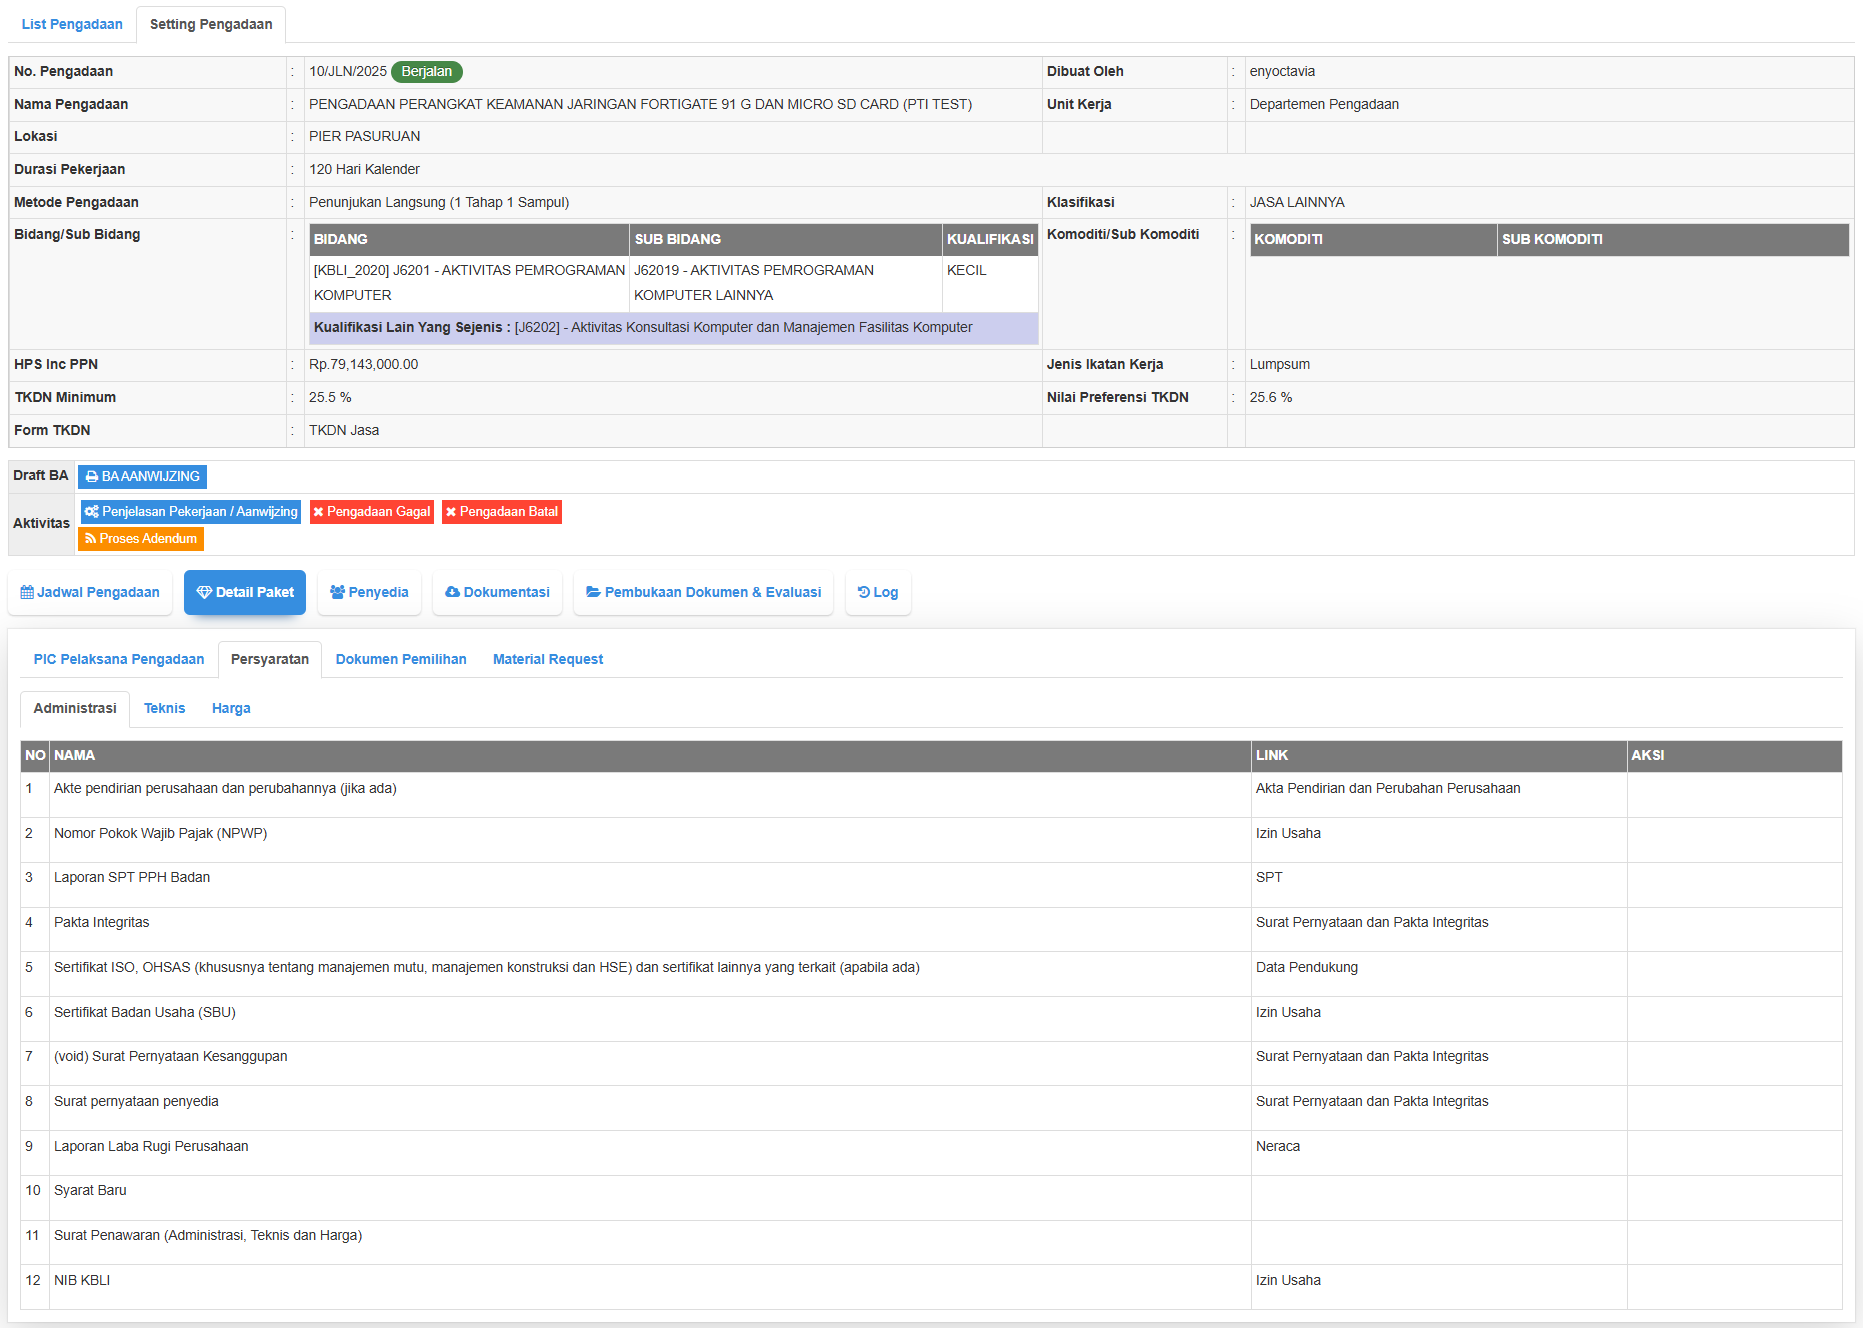Open the Log history button

[x=878, y=593]
